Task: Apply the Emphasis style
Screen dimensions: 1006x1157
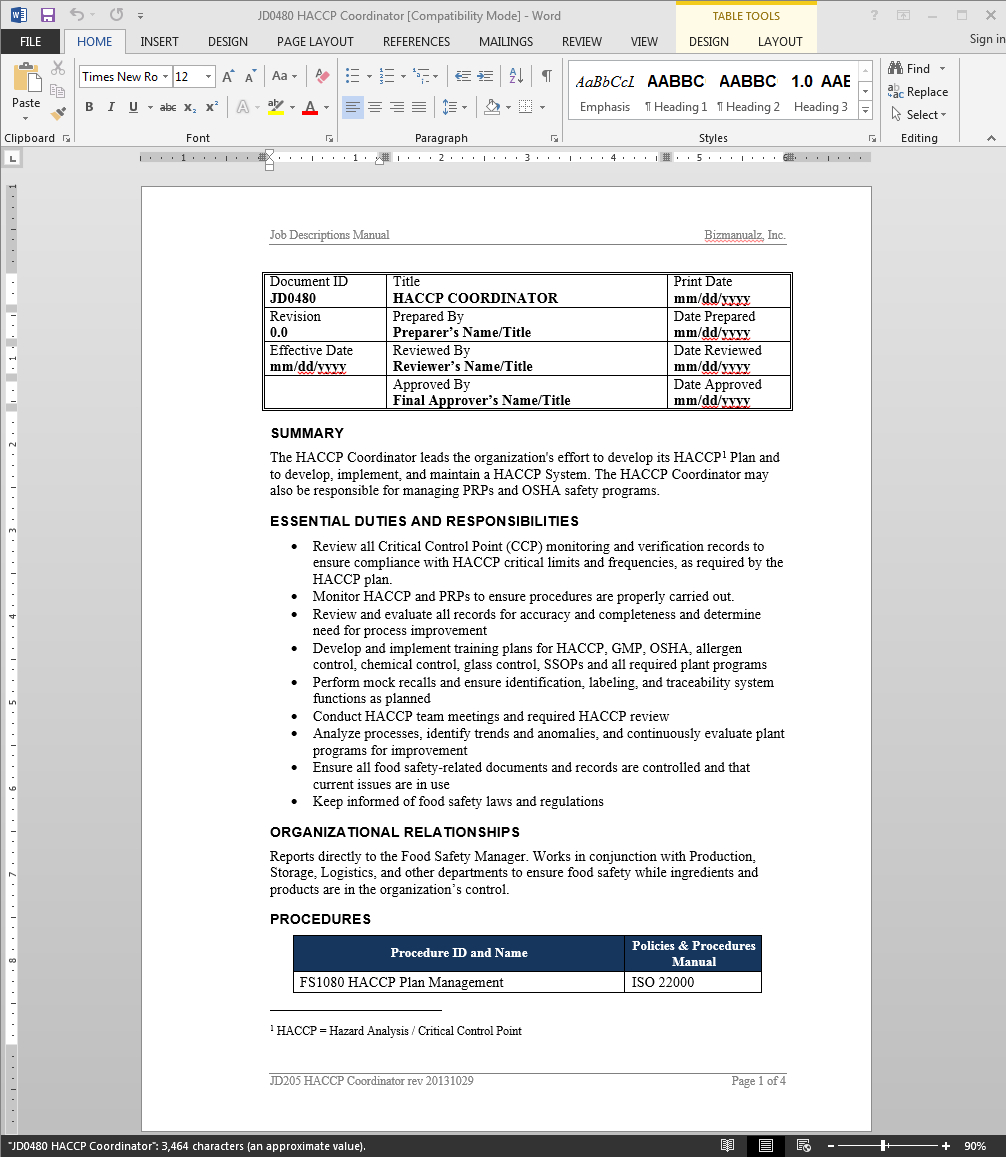Action: coord(605,91)
